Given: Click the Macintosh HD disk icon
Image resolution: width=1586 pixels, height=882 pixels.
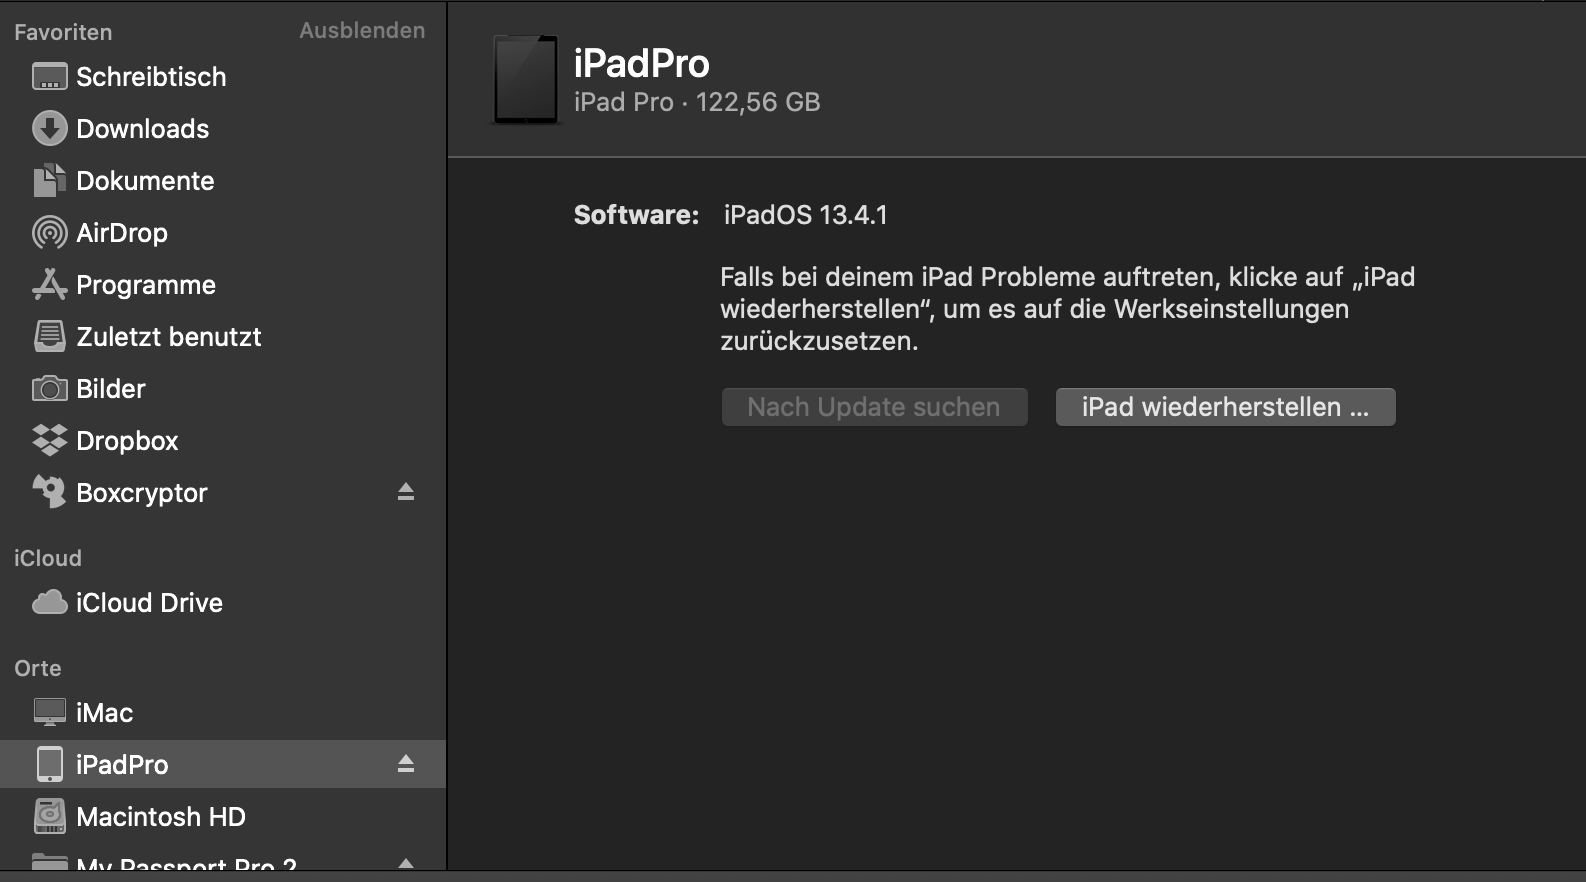Looking at the screenshot, I should point(49,817).
